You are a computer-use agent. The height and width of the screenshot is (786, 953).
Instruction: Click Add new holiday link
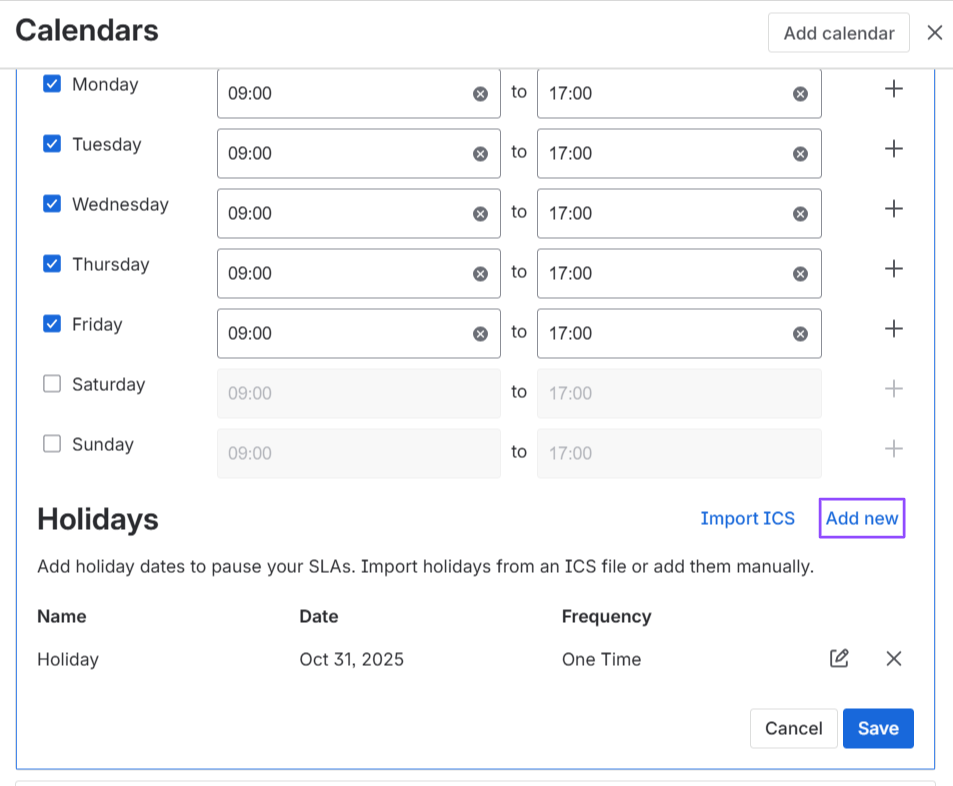point(862,518)
